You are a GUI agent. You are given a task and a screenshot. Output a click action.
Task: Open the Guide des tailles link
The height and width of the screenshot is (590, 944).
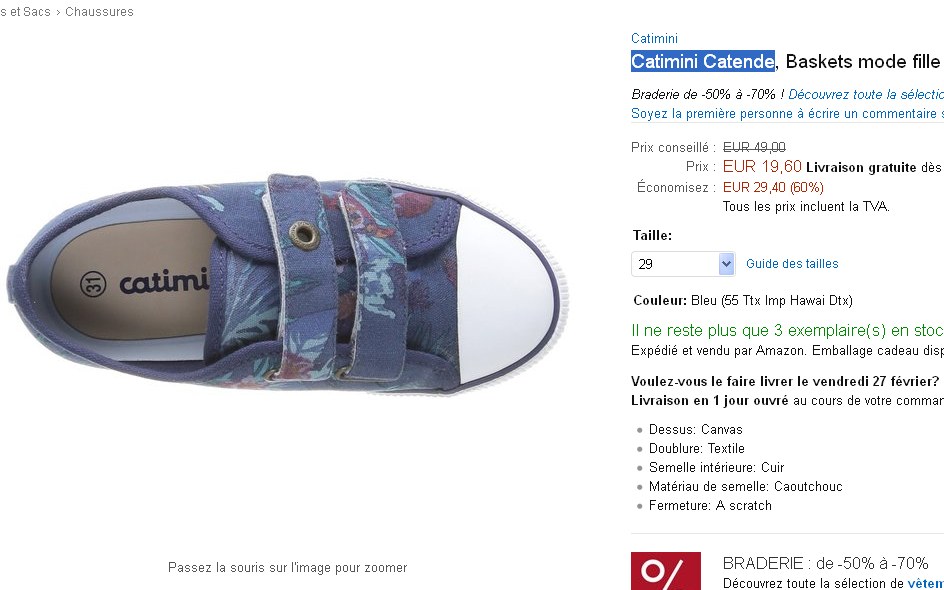[x=792, y=264]
